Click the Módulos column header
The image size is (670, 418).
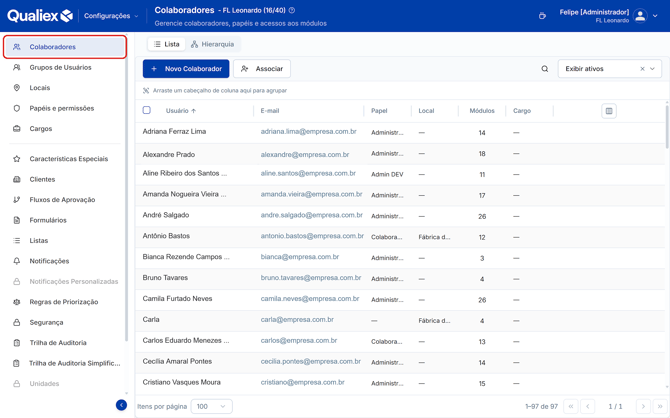click(482, 111)
